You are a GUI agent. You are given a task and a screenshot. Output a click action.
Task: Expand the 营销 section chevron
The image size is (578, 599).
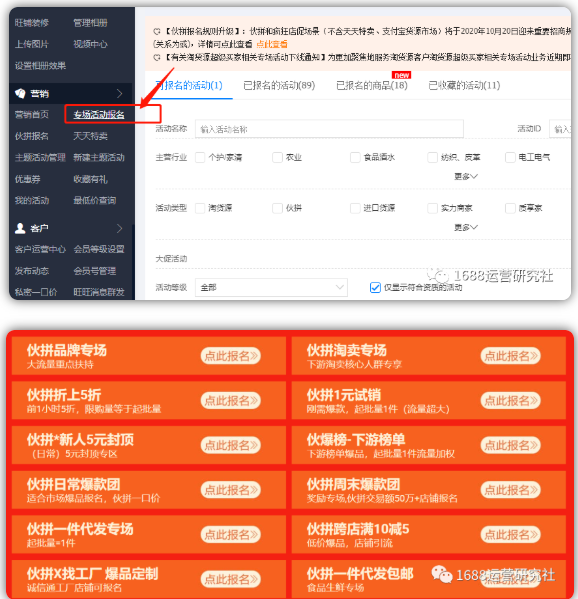[x=120, y=93]
